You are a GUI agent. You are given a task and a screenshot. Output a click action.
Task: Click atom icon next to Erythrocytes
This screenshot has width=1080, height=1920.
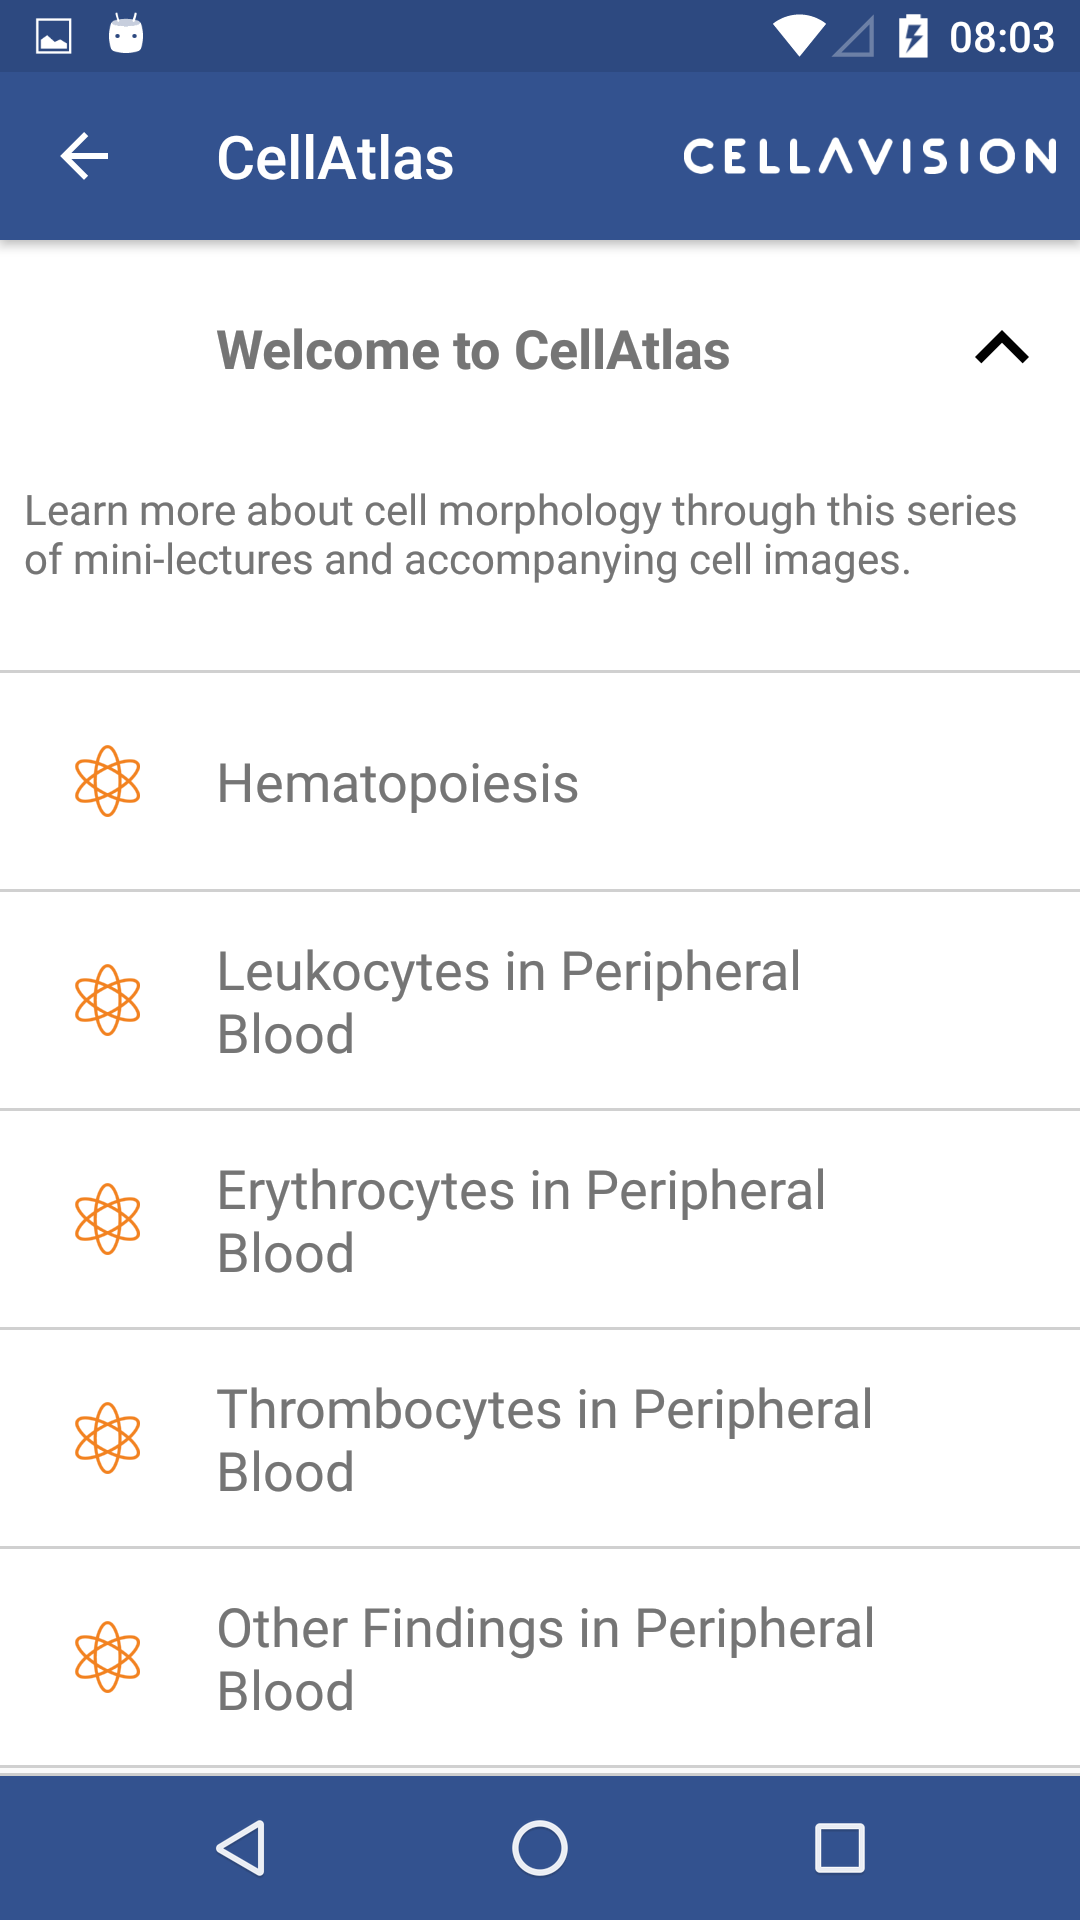point(108,1219)
